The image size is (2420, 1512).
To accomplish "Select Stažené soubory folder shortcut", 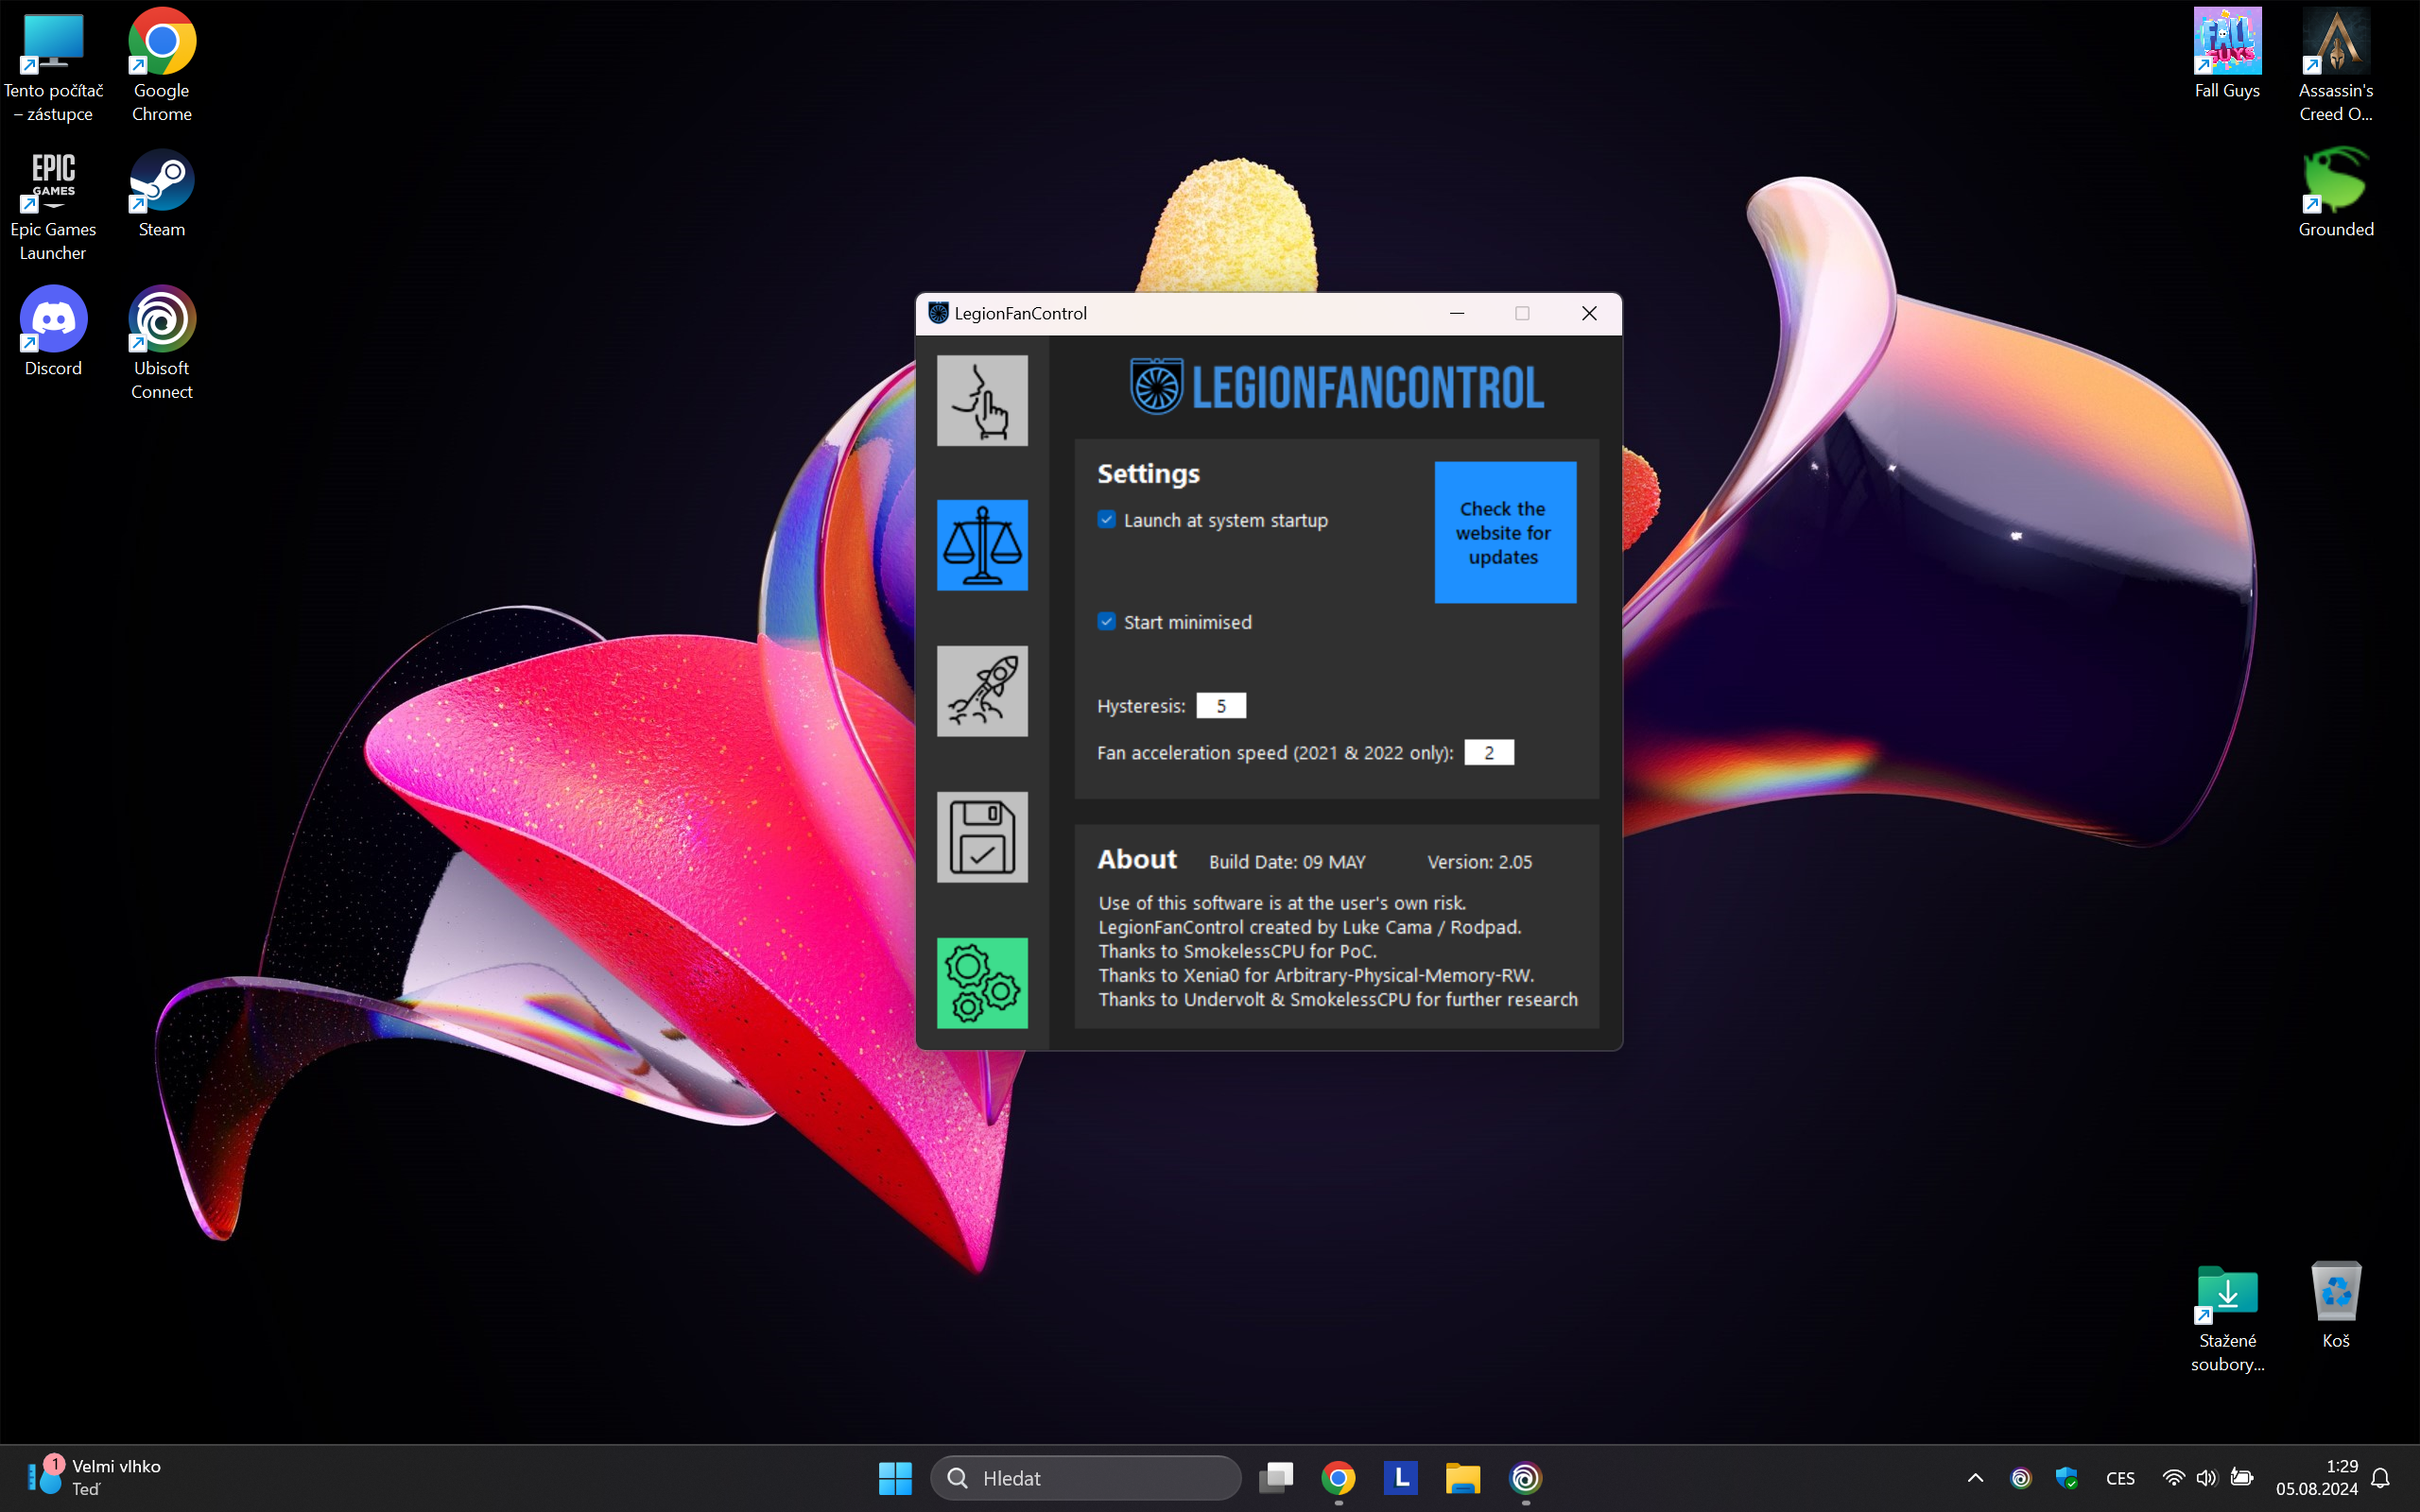I will point(2227,1318).
